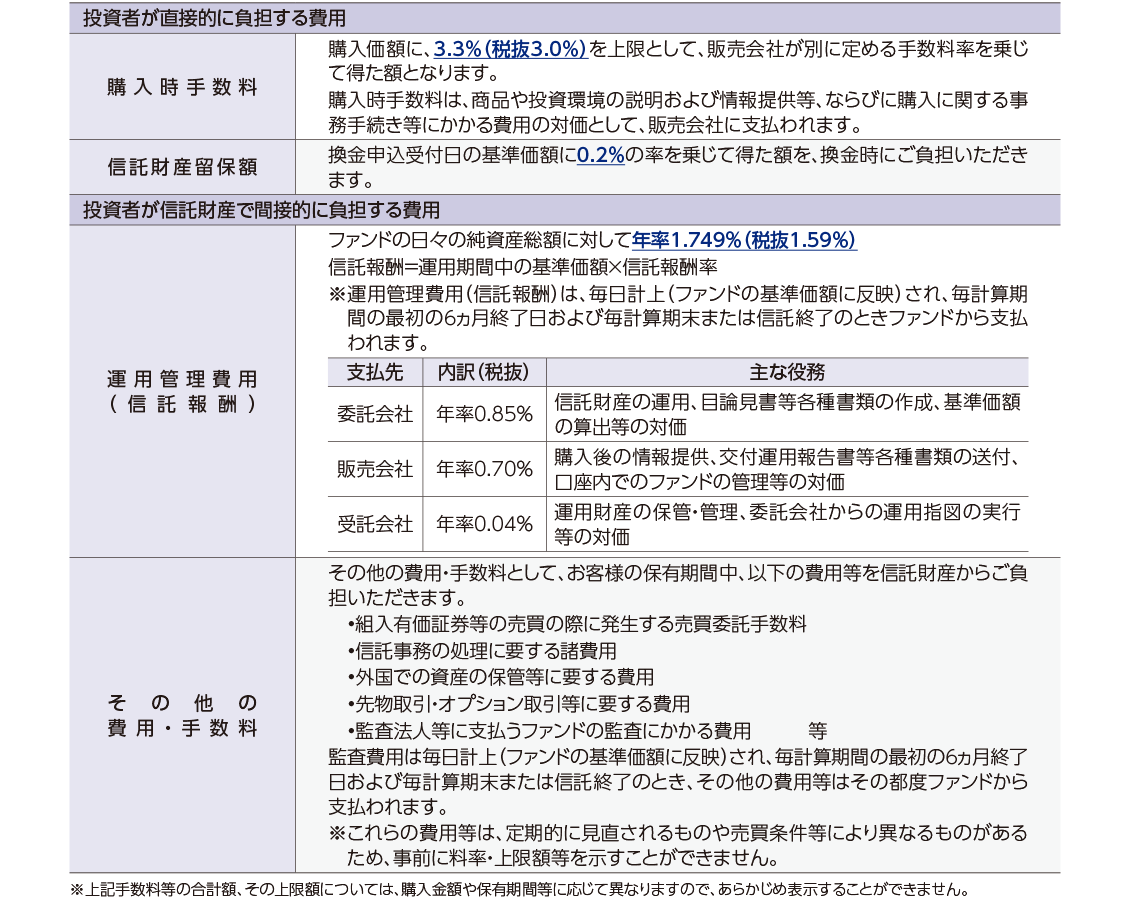Click the 3.3%(税抜3.0%) underlined link
Screen dimensions: 1130x898
511,49
